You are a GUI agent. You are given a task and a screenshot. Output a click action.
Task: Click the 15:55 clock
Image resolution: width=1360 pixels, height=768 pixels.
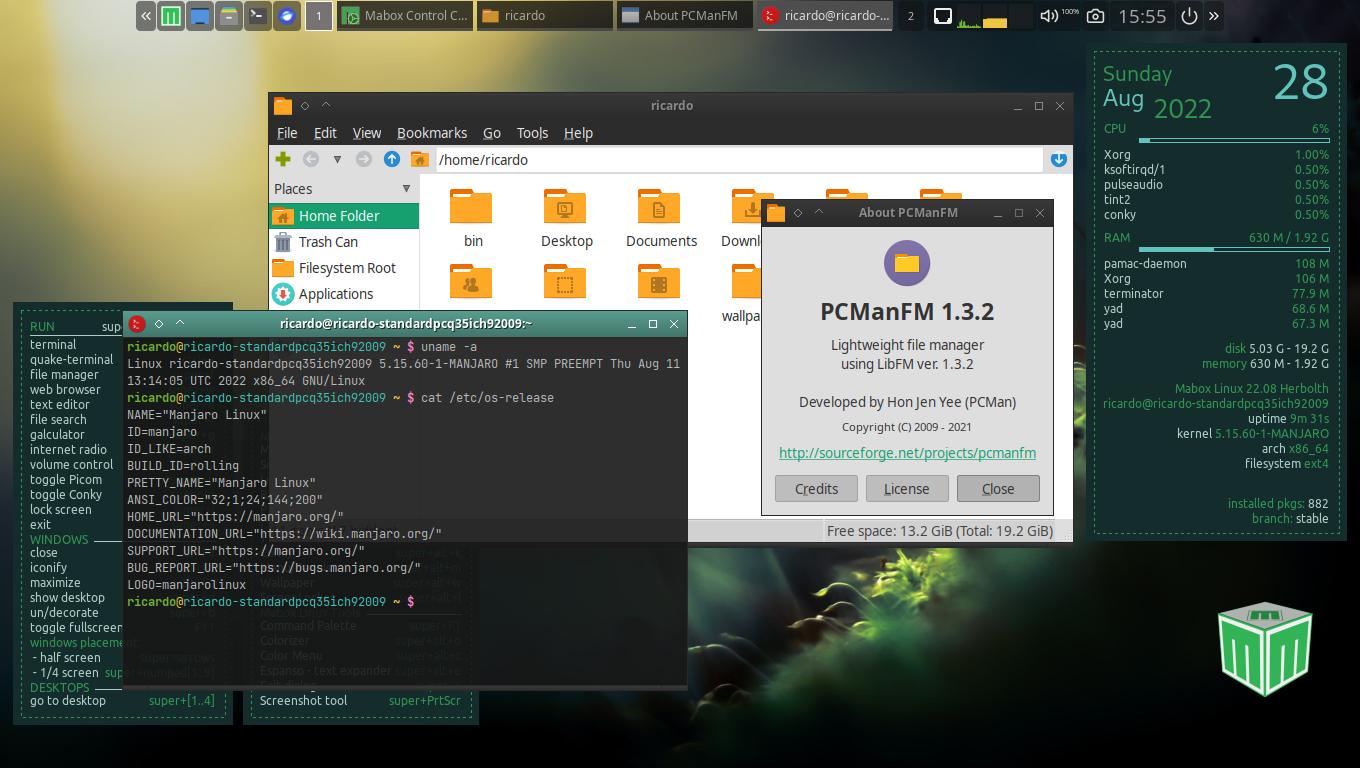pyautogui.click(x=1142, y=16)
